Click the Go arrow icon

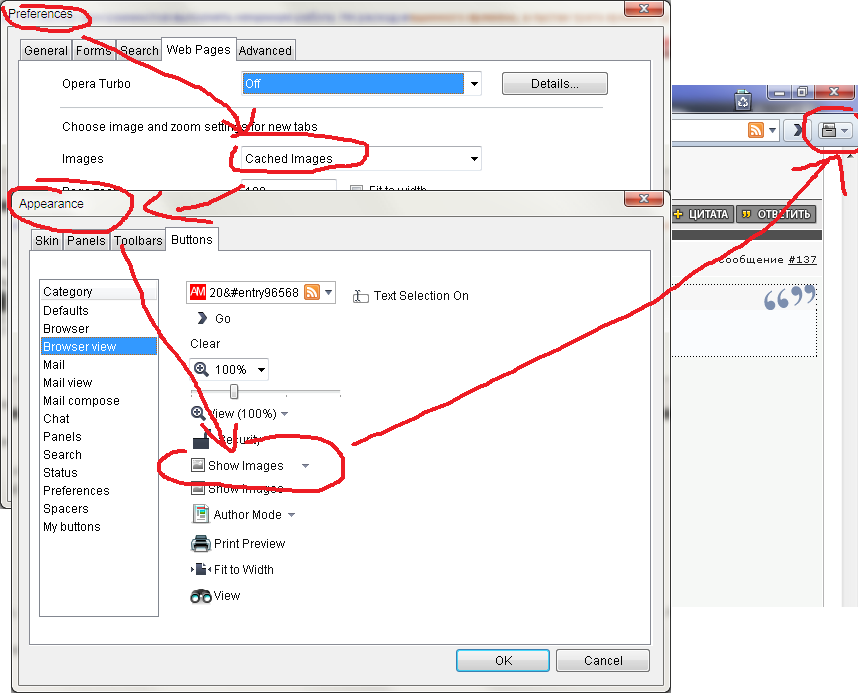[x=202, y=318]
